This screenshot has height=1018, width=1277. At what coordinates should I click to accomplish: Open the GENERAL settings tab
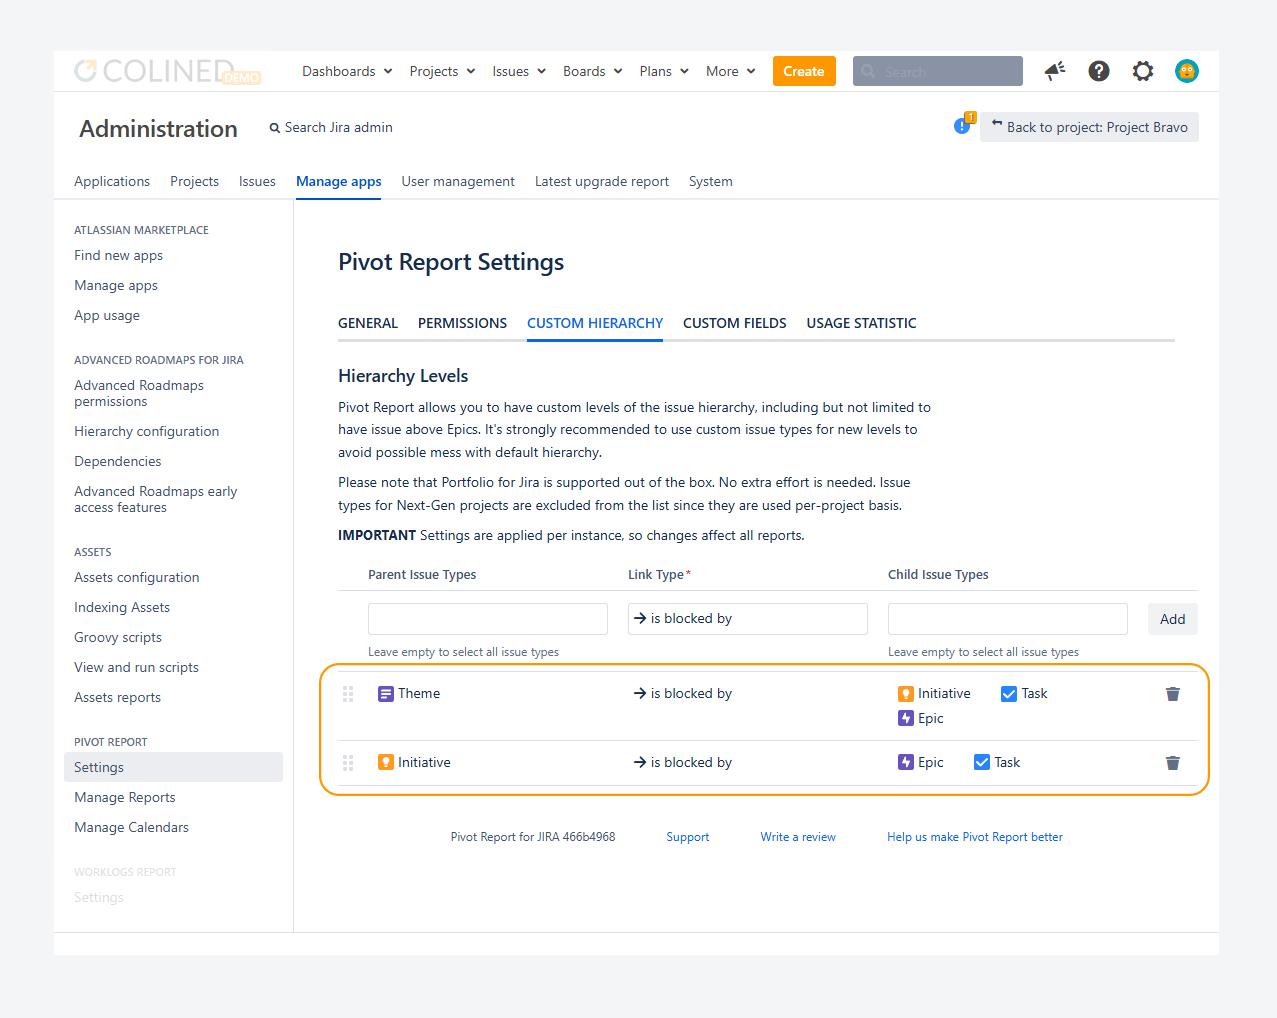368,323
